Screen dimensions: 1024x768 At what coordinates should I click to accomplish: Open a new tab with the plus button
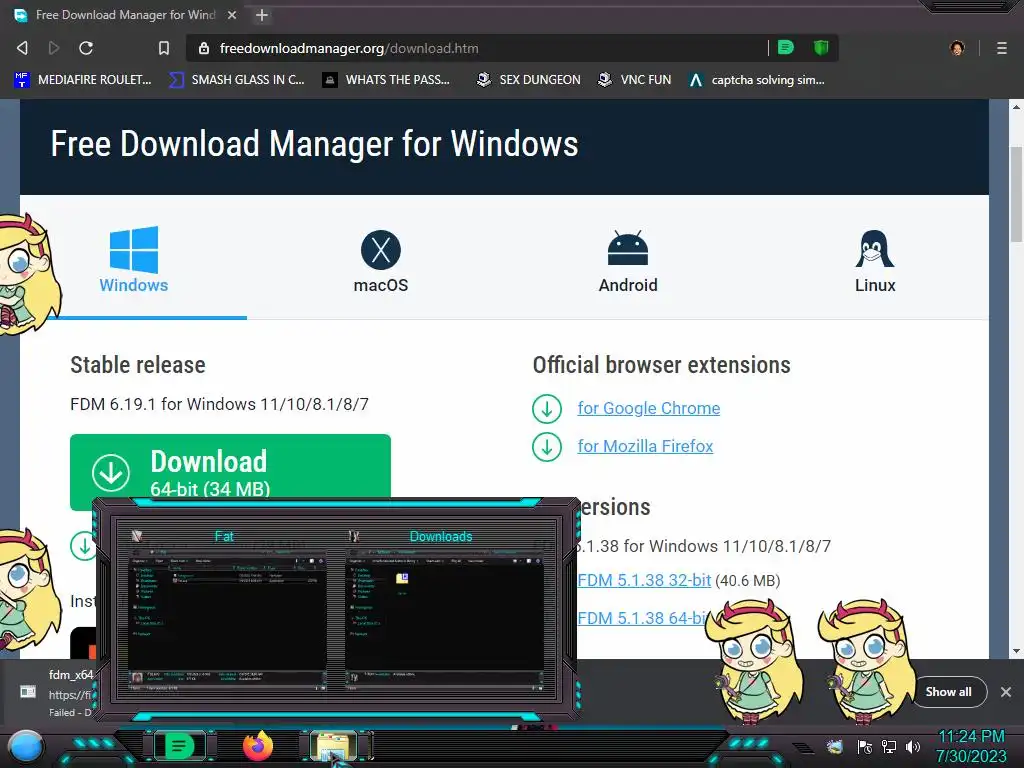pyautogui.click(x=262, y=15)
